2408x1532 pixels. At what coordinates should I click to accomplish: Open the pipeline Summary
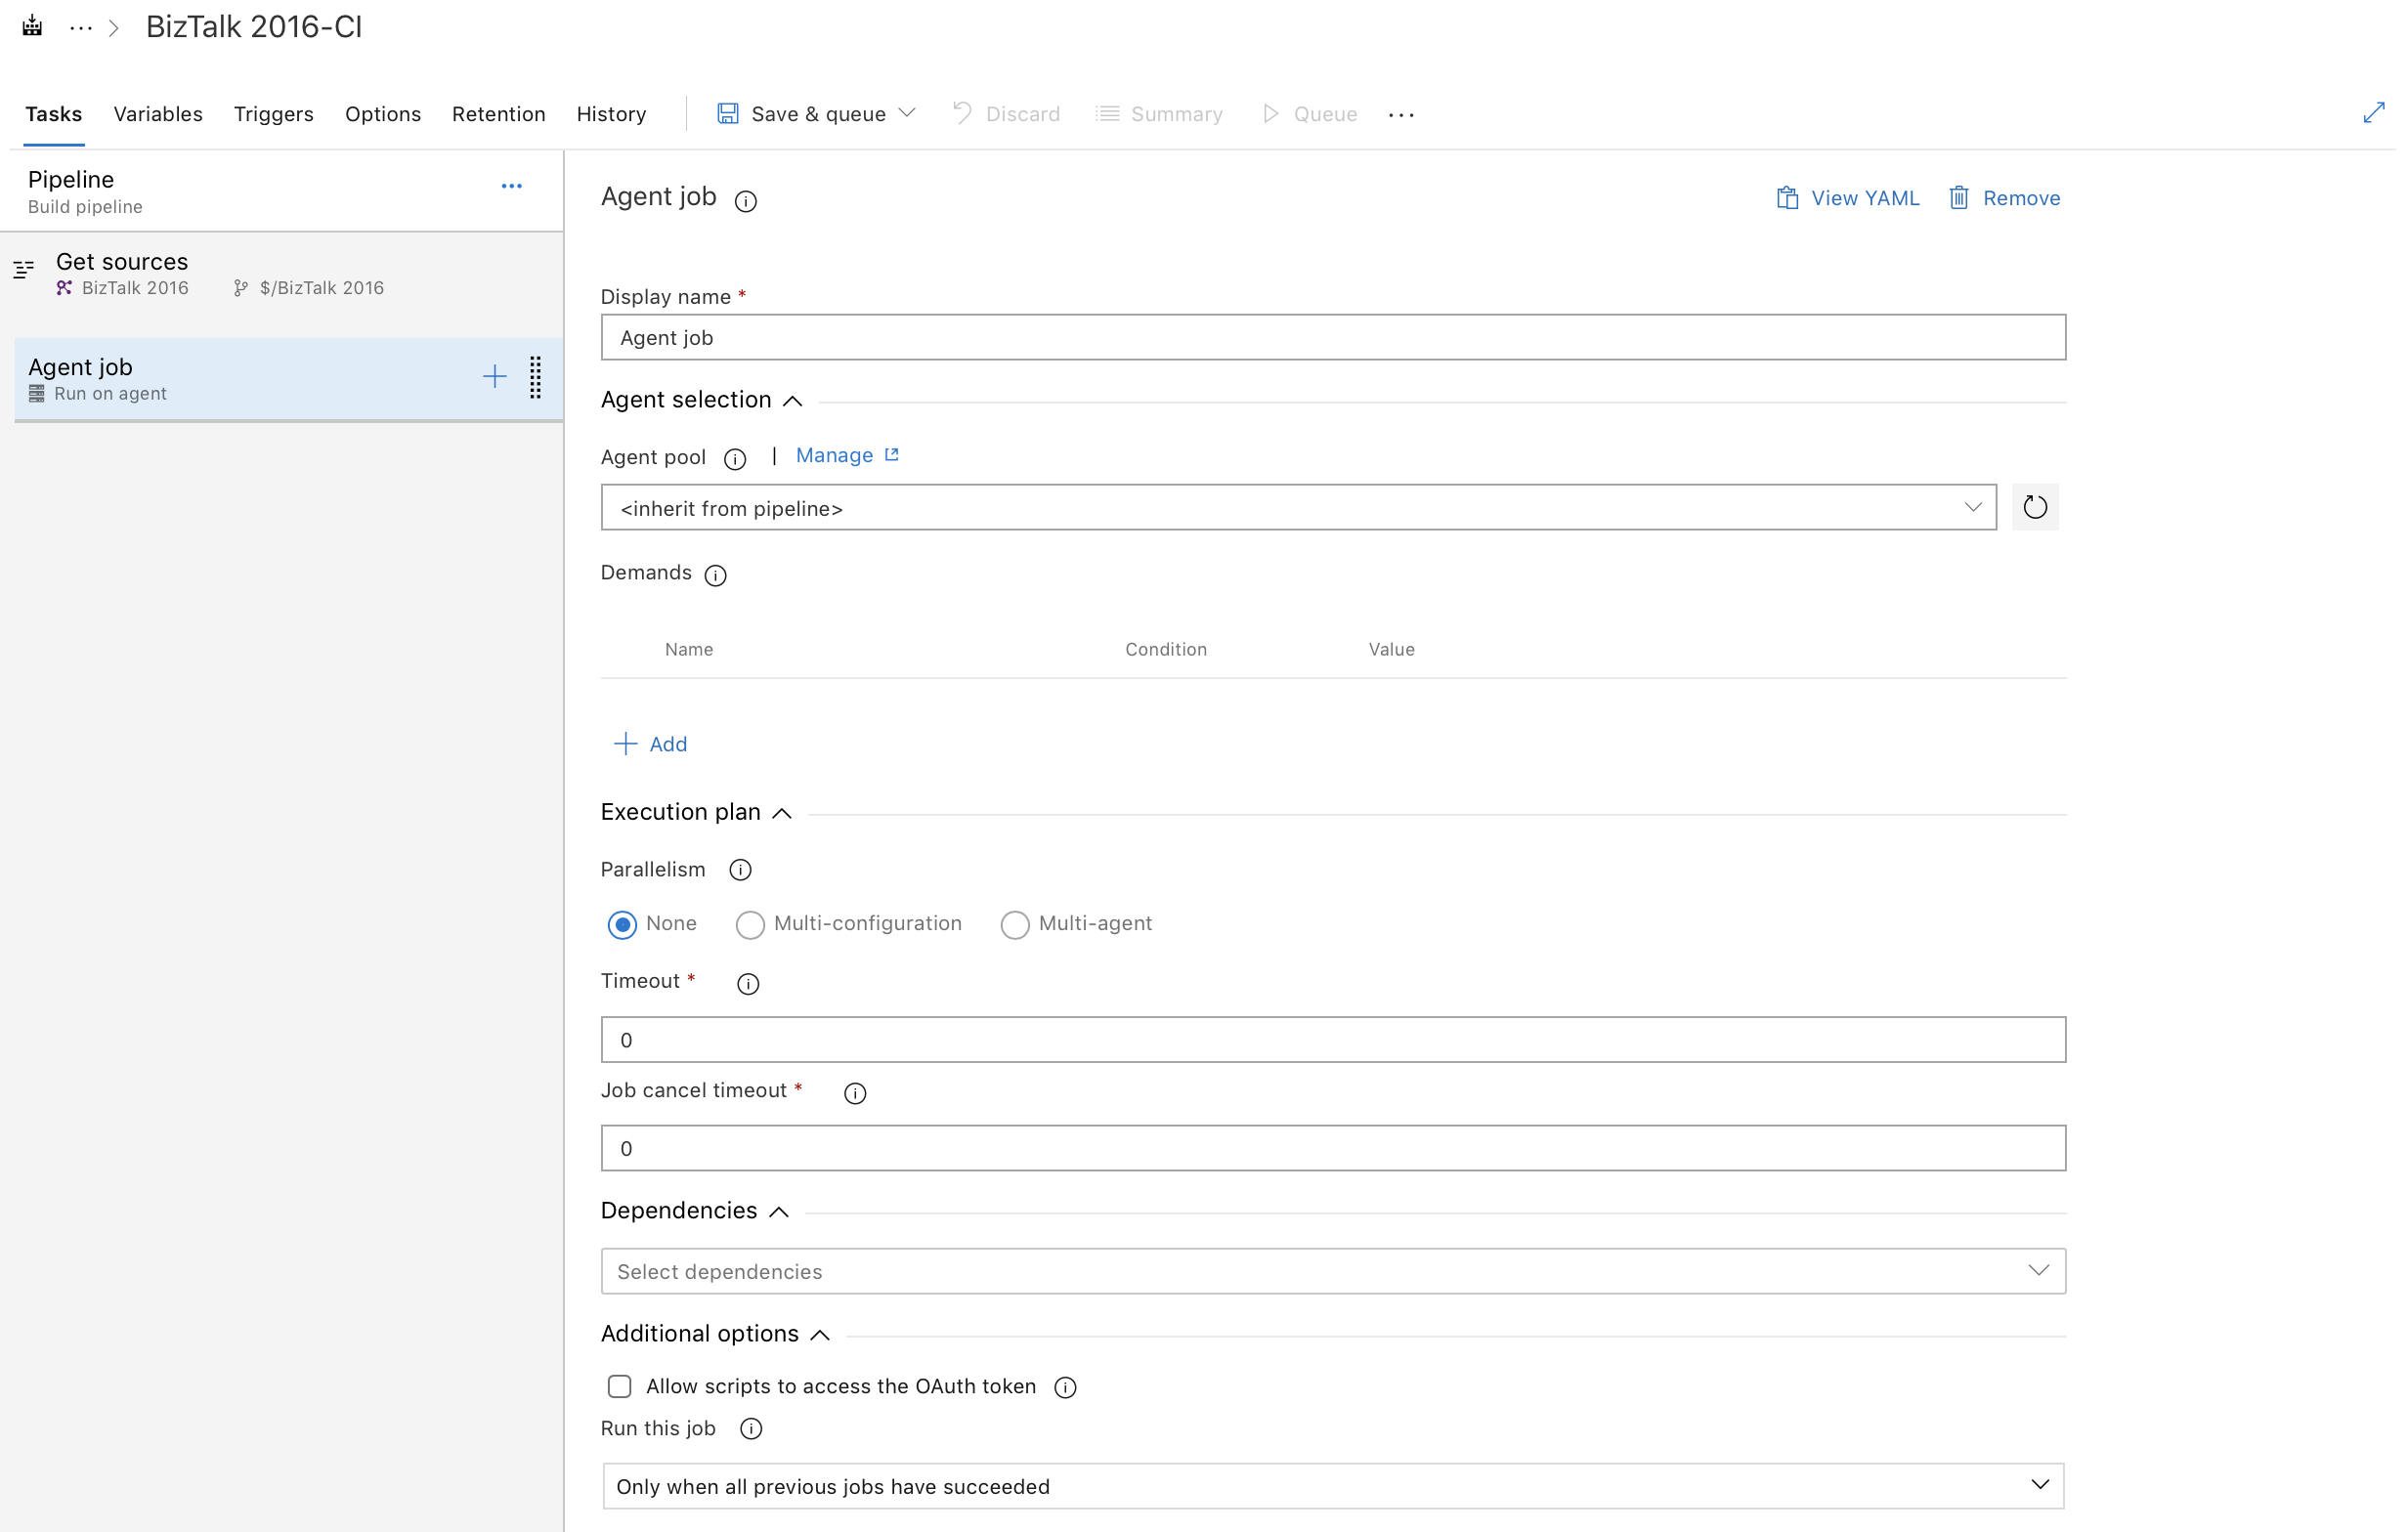pyautogui.click(x=1159, y=114)
